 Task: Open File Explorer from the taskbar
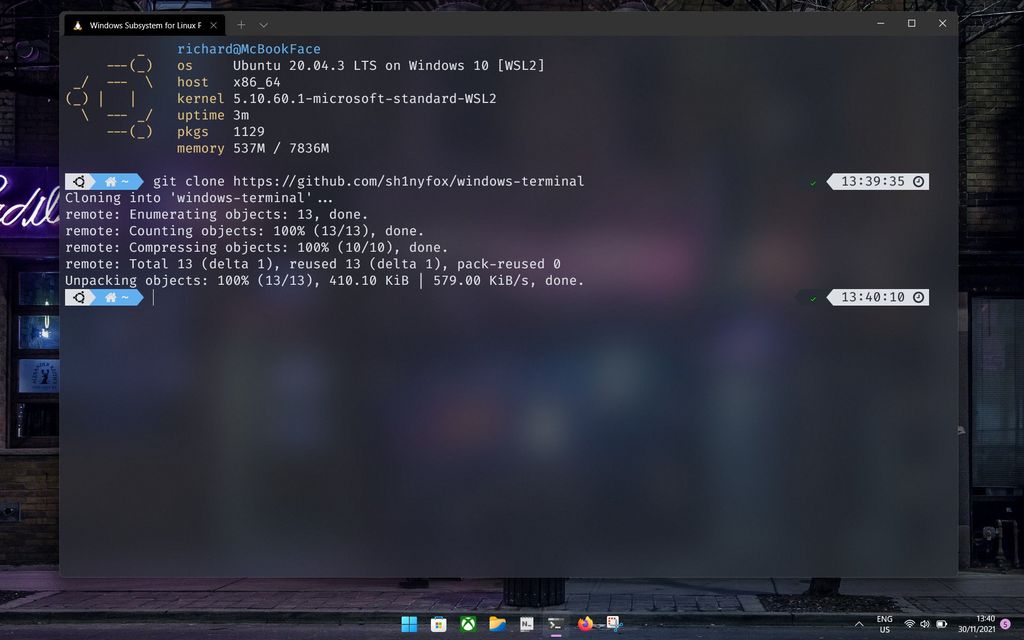[x=495, y=623]
